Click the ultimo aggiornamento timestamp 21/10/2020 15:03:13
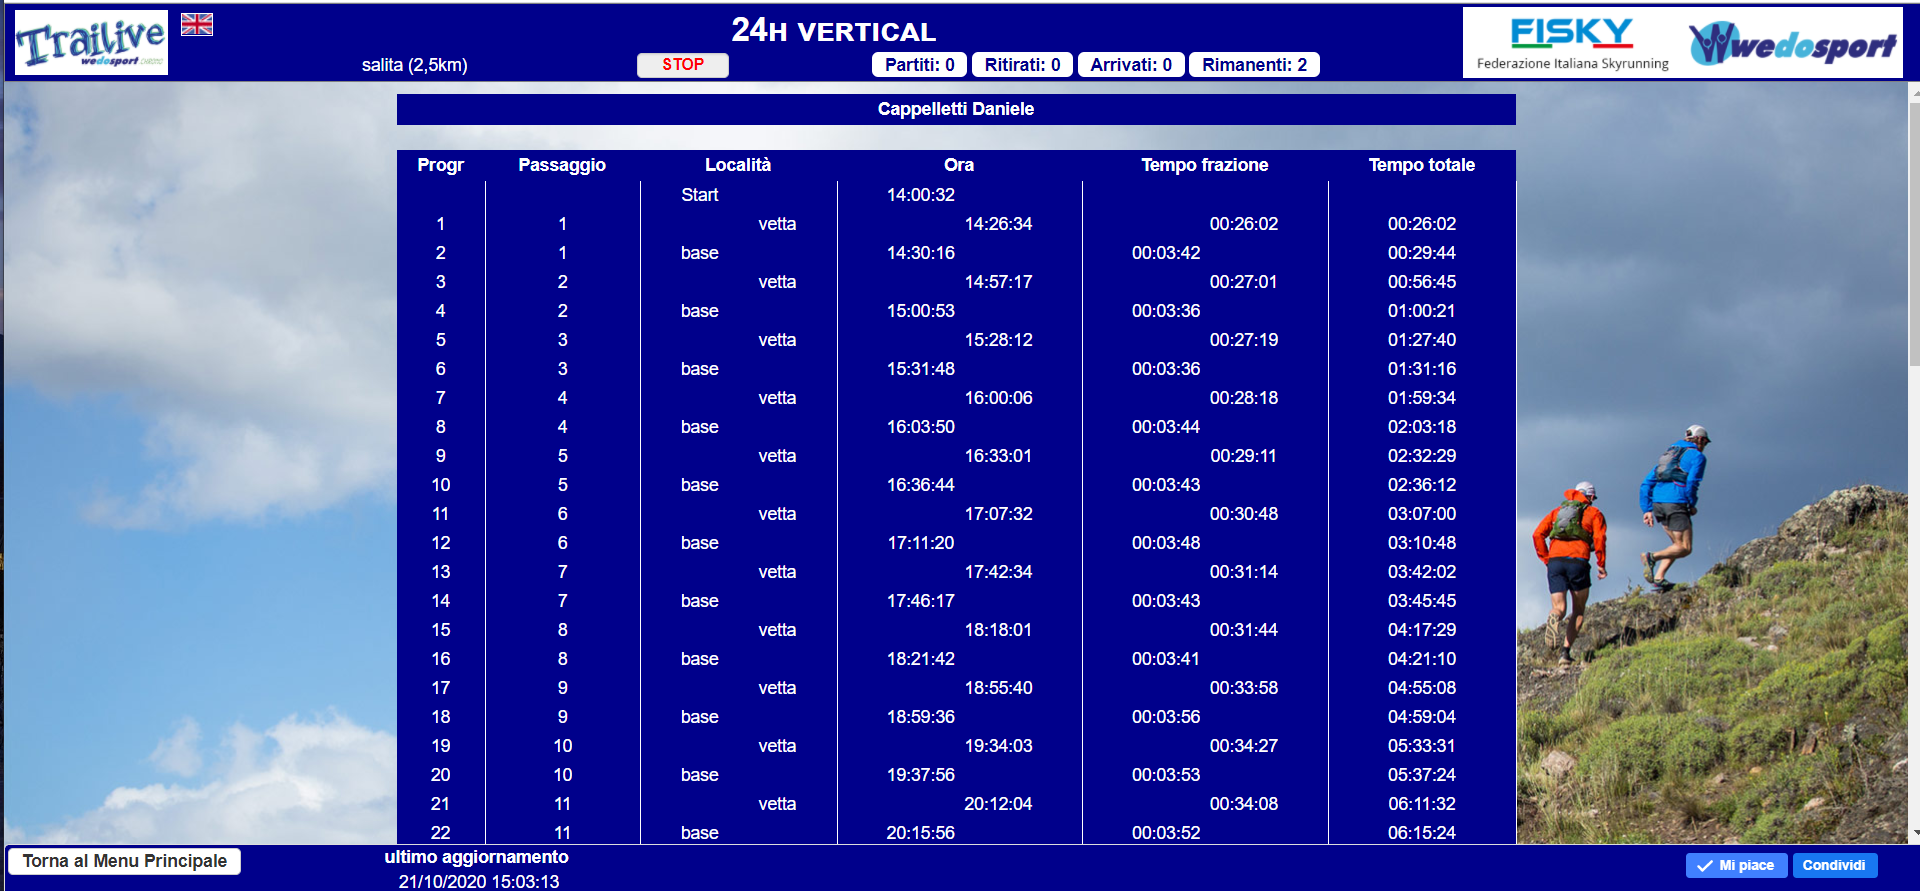 tap(479, 882)
